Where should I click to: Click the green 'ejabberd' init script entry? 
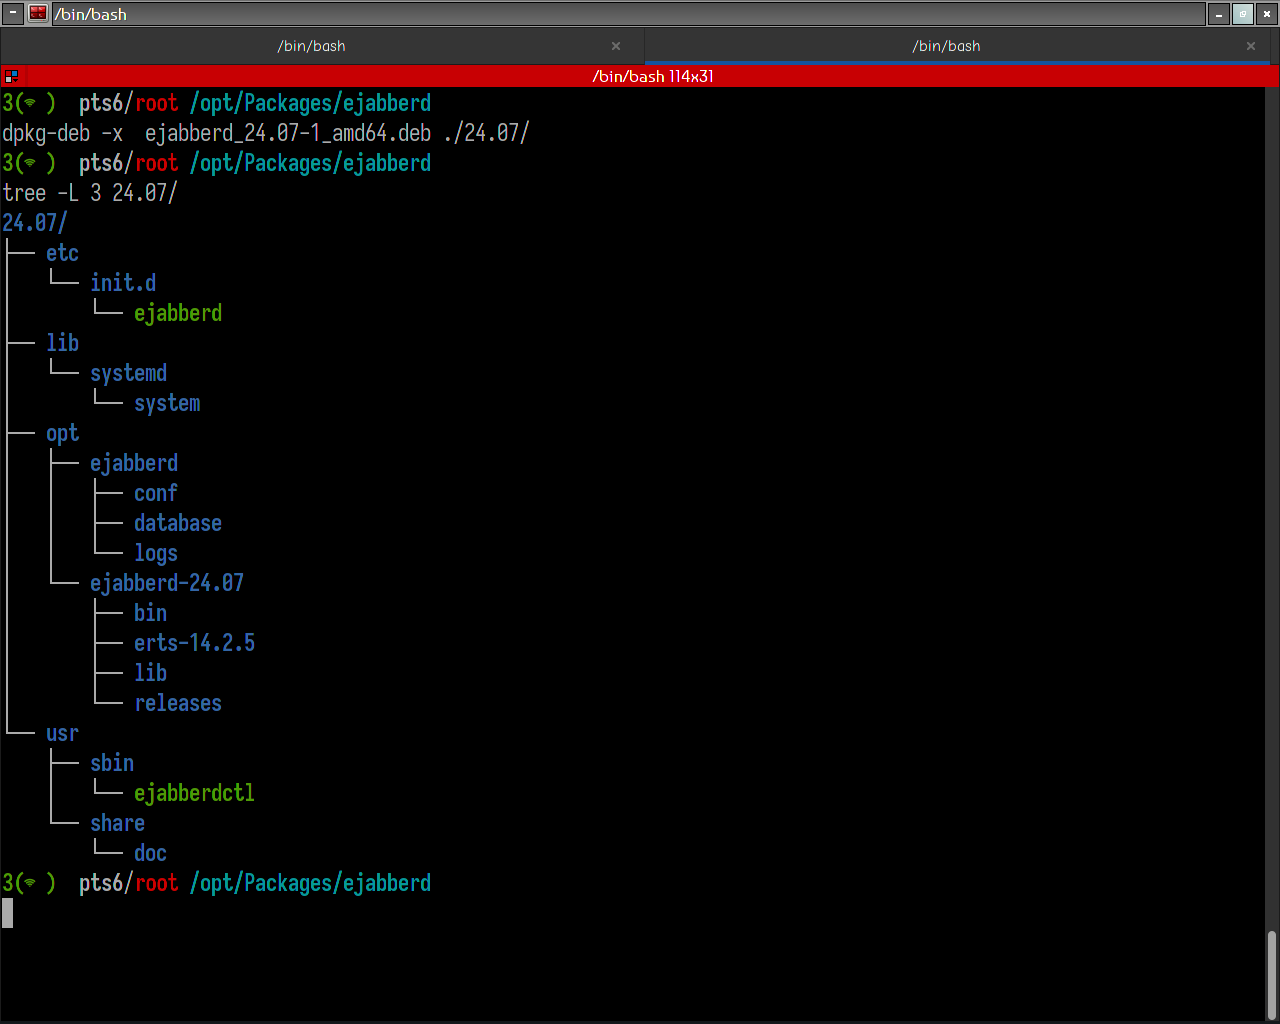(178, 313)
